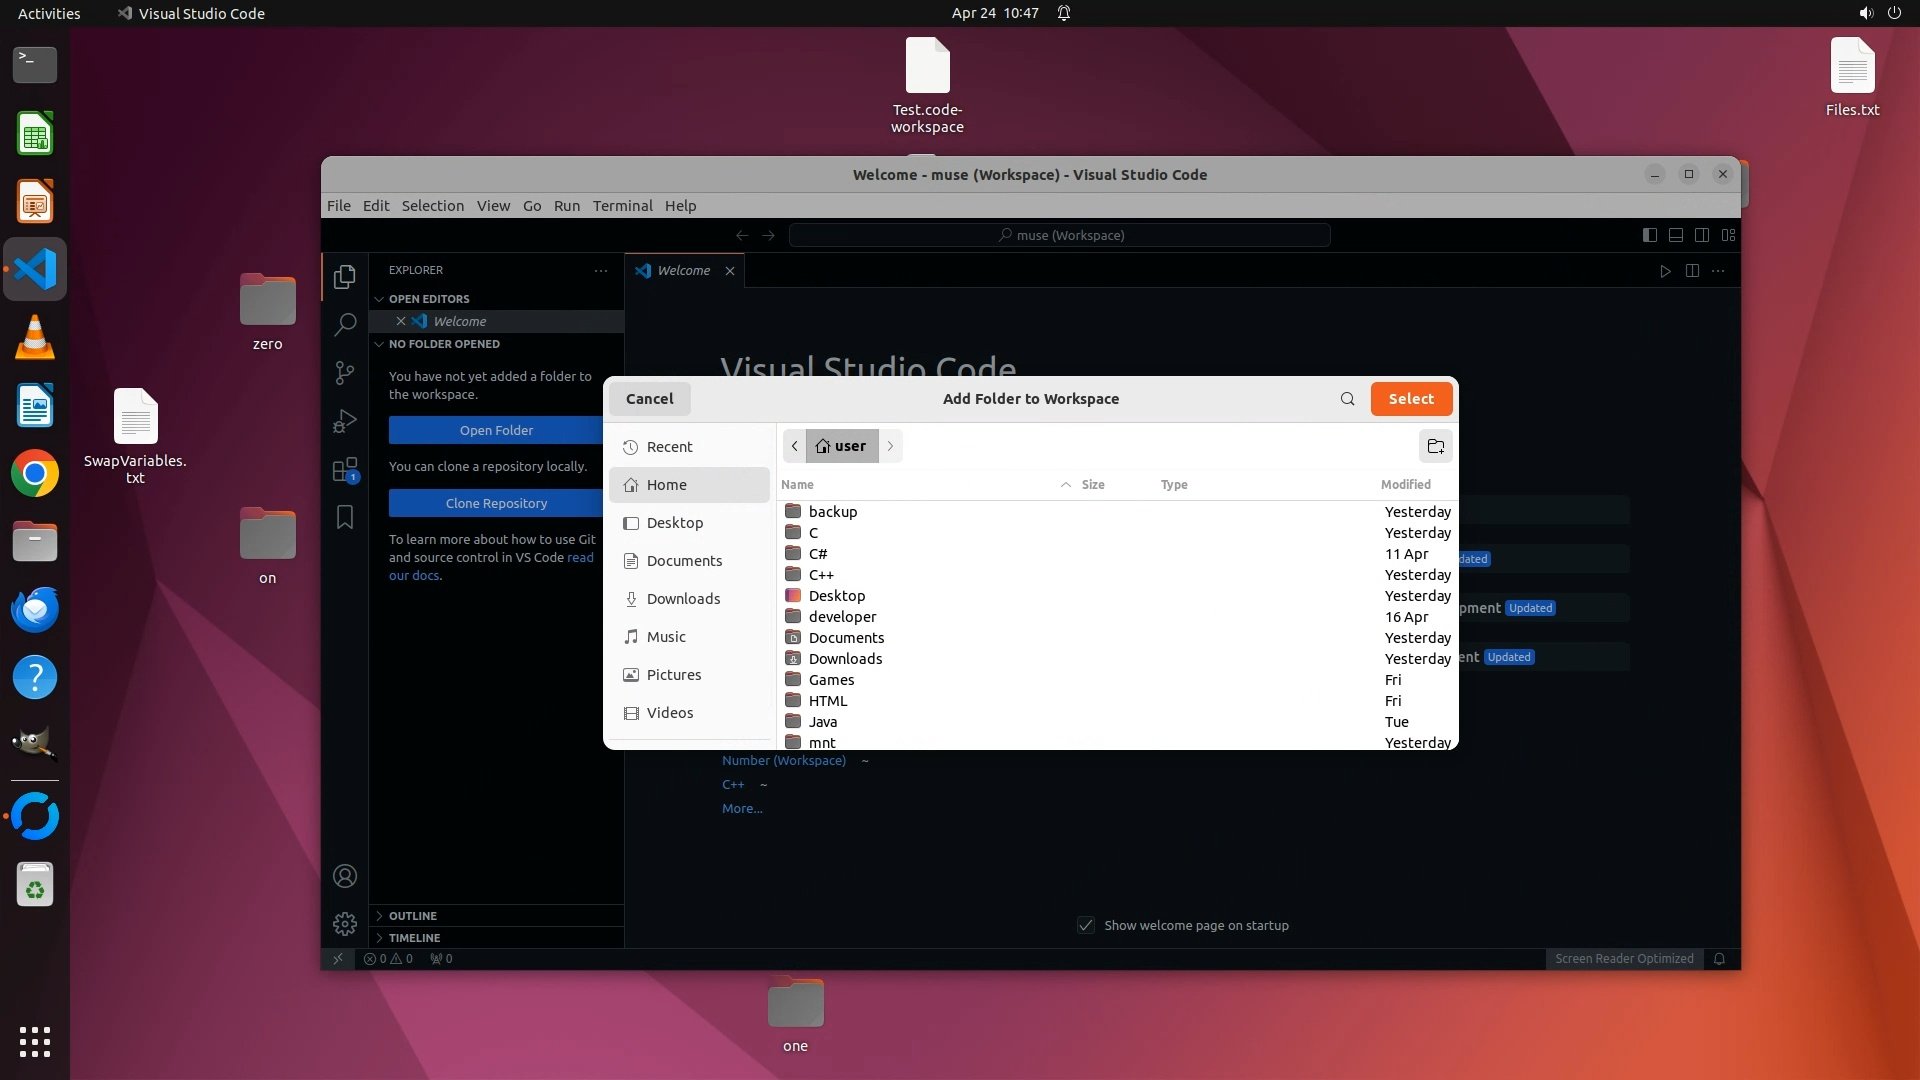Open the Extensions view icon

345,470
